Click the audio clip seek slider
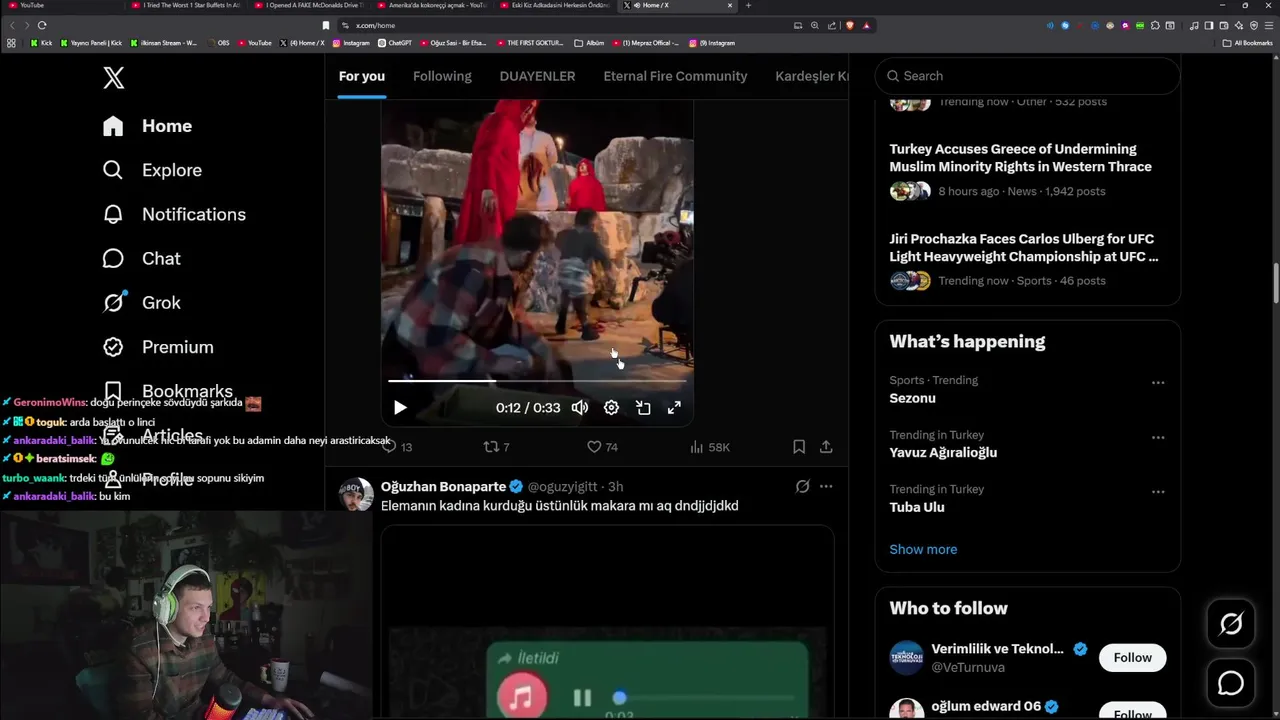This screenshot has width=1280, height=720. 705,698
